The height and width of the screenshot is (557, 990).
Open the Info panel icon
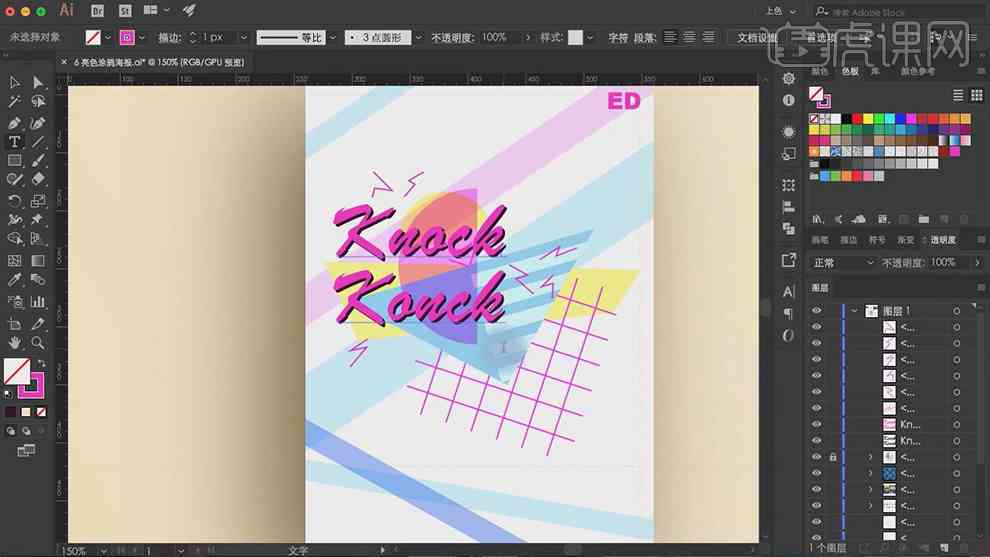789,100
